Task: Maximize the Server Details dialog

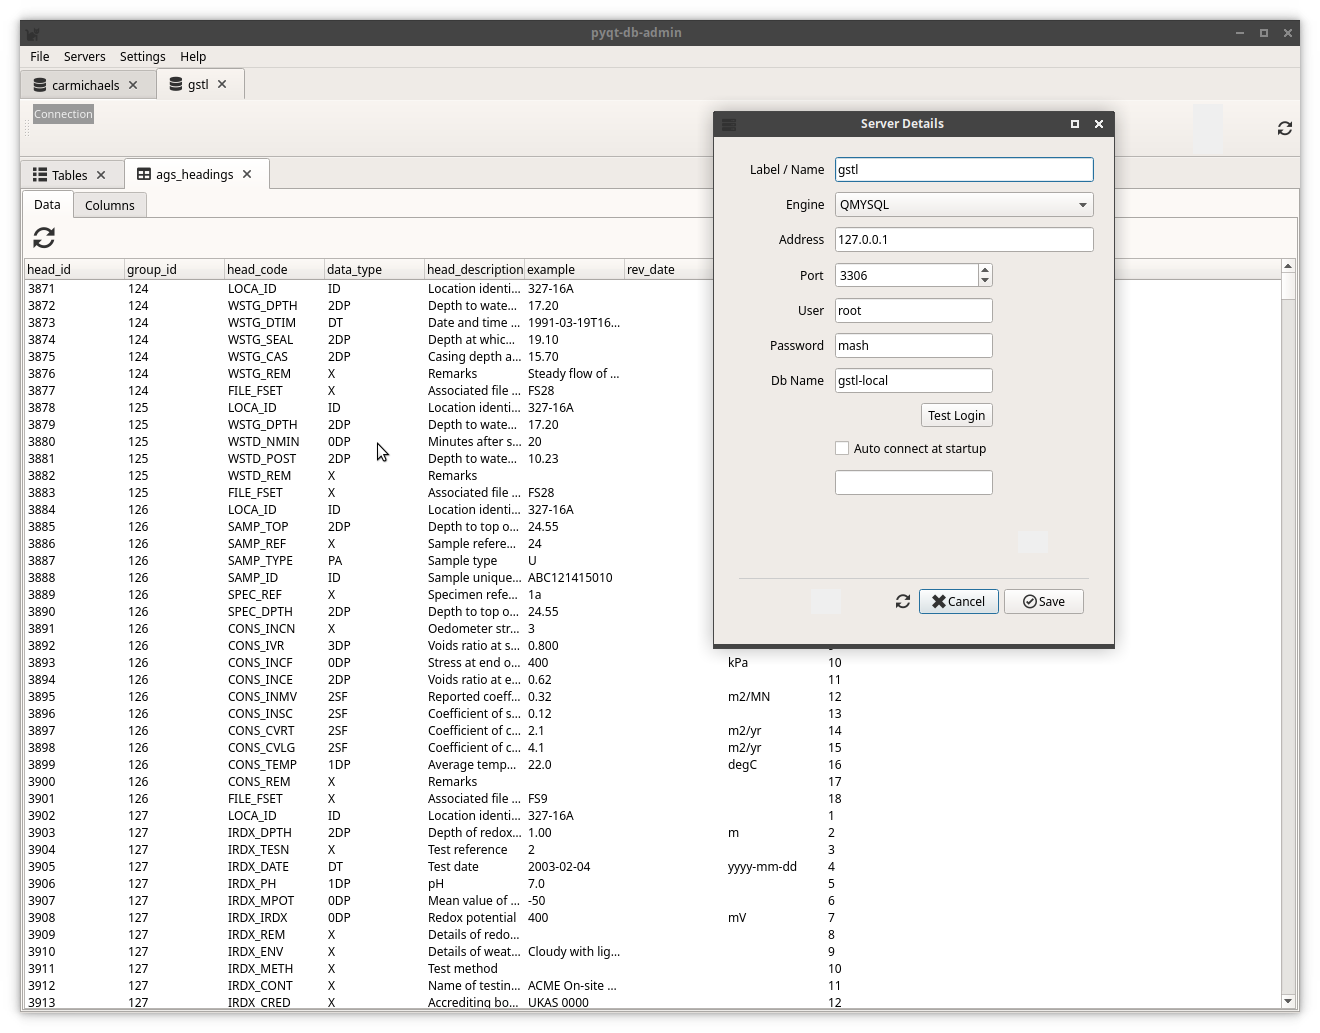Action: (x=1075, y=124)
